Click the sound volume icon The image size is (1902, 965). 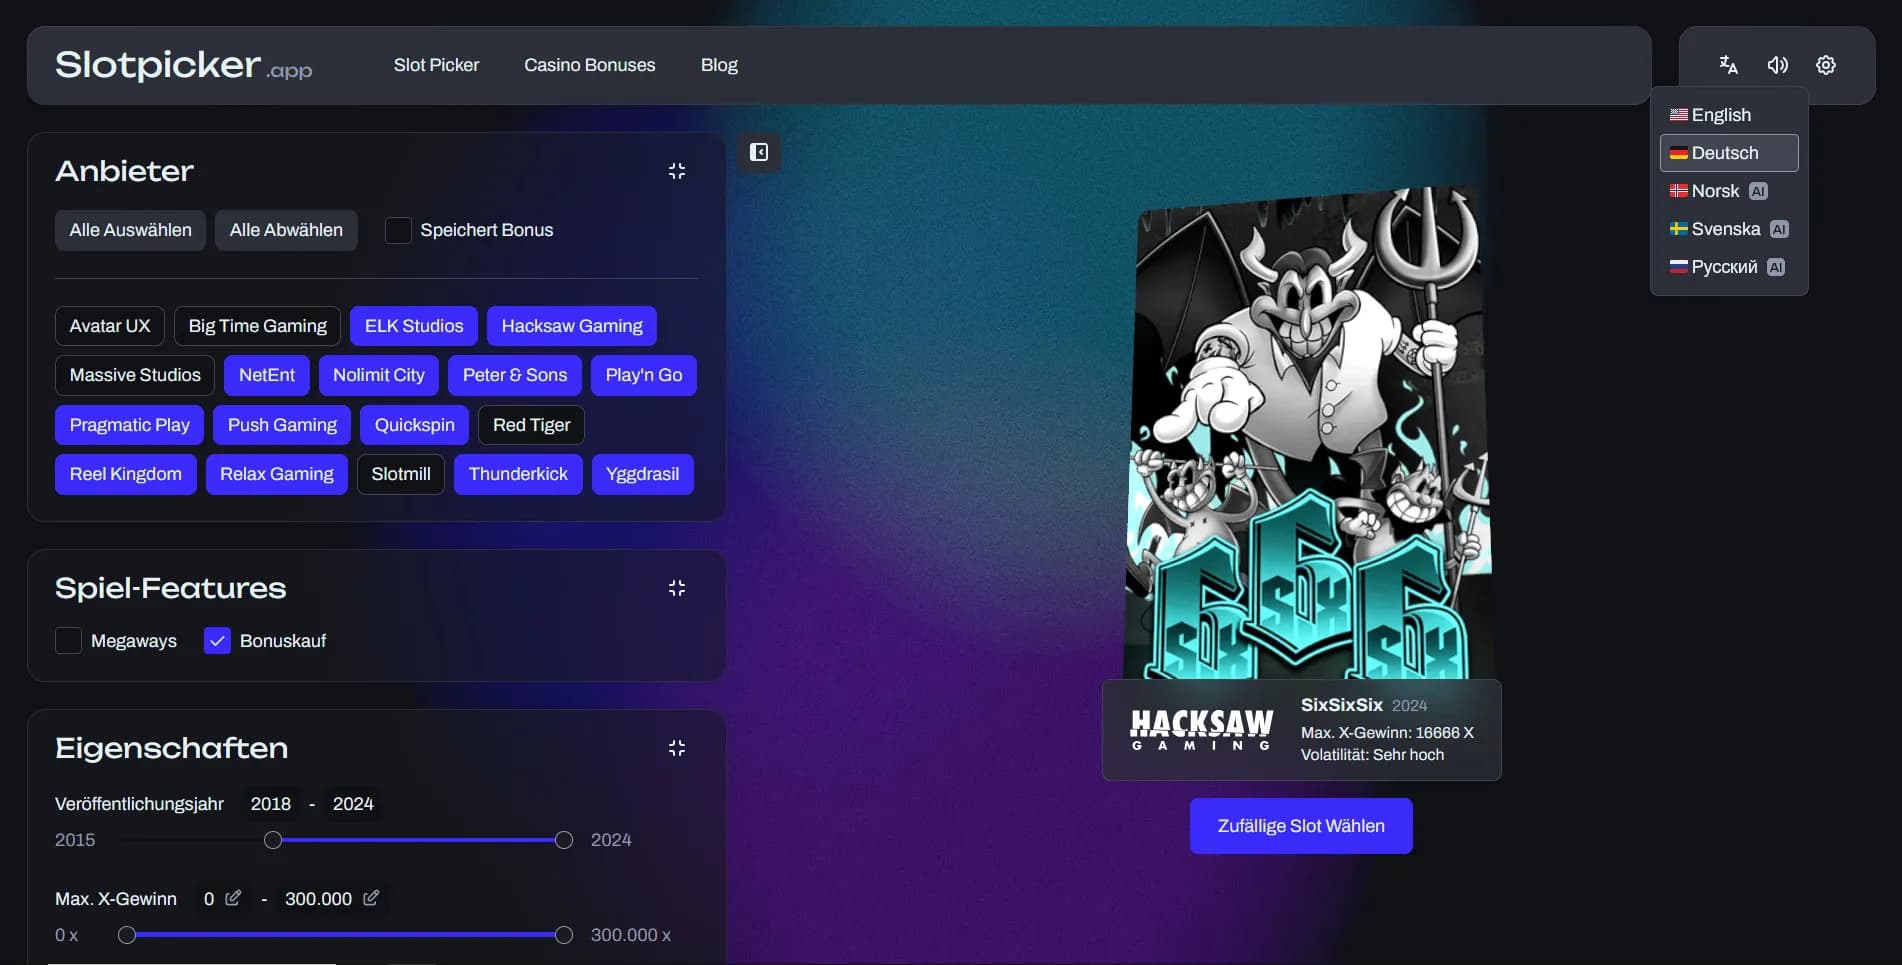(x=1778, y=64)
